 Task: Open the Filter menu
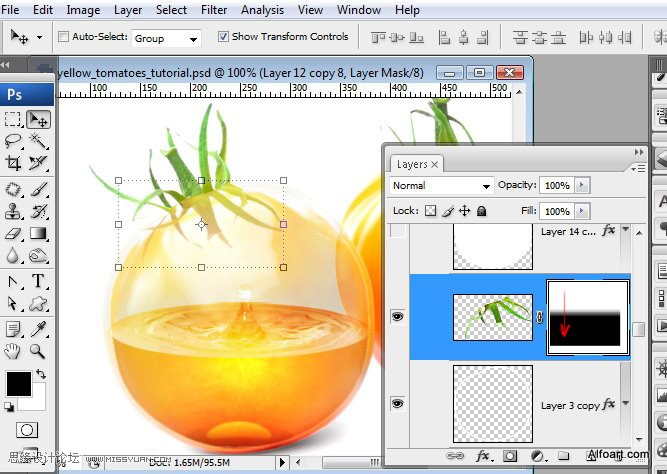click(213, 10)
